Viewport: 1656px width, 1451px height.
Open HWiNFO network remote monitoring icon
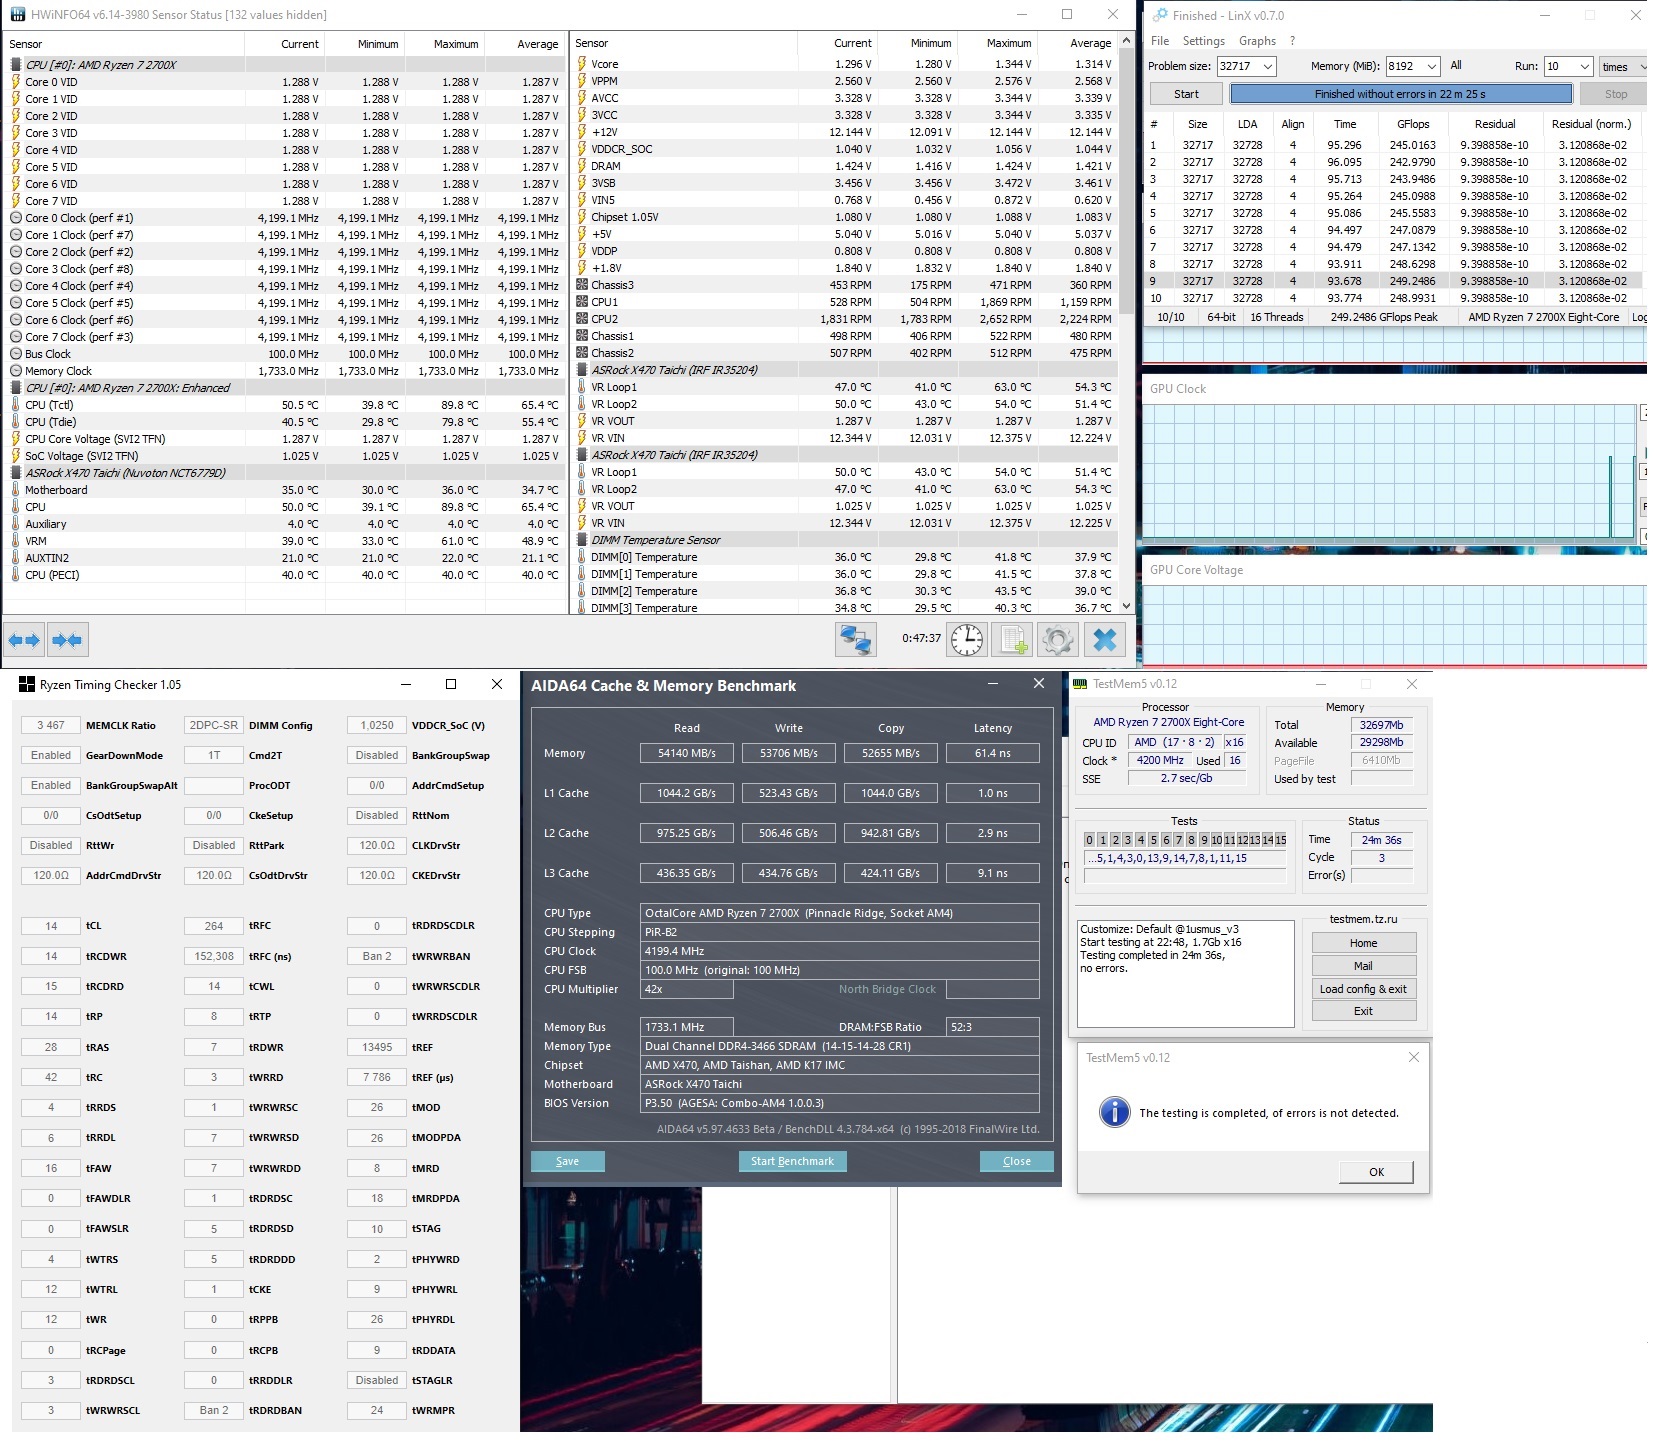pos(856,639)
